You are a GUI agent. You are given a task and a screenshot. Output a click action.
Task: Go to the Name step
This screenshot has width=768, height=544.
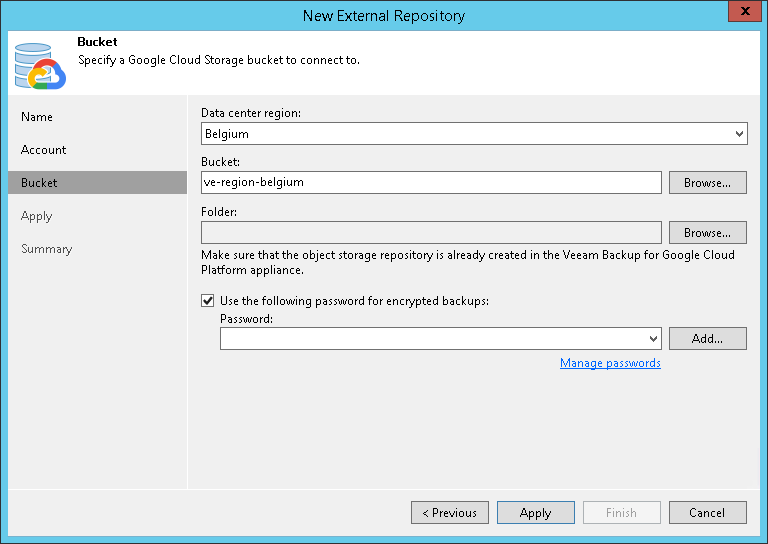coord(37,117)
